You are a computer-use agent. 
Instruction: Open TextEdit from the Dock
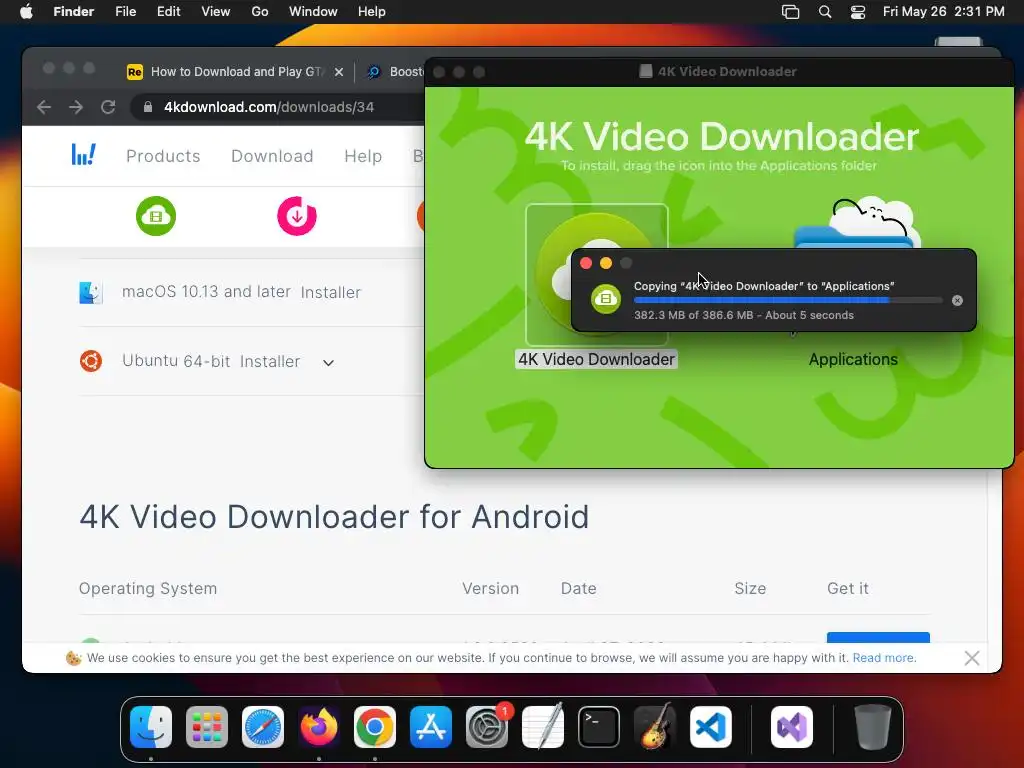[x=543, y=727]
